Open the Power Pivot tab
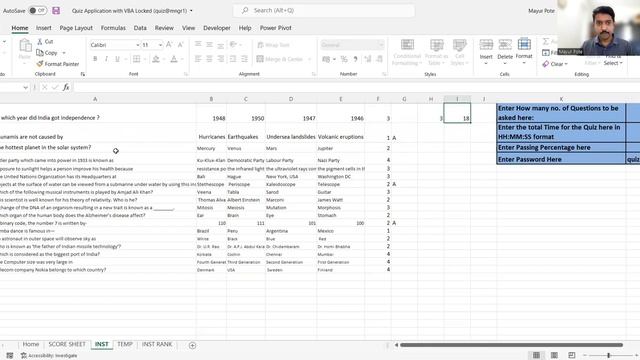The height and width of the screenshot is (360, 640). point(276,28)
